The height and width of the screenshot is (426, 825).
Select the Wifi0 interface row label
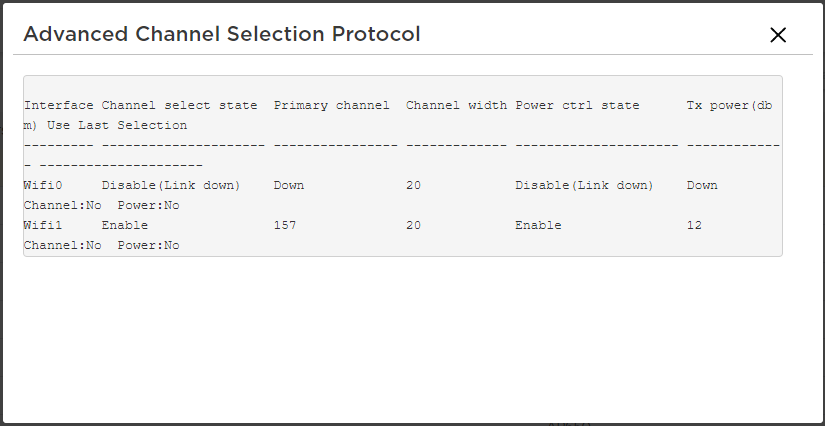point(43,186)
